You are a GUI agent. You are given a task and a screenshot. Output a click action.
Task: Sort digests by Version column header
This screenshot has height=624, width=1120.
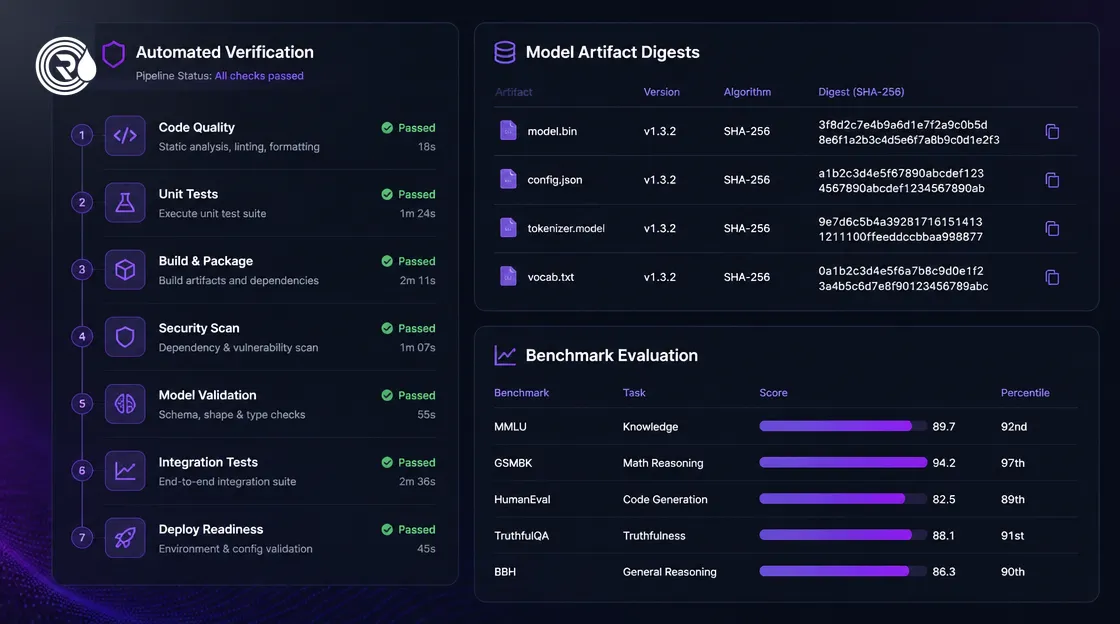click(661, 92)
